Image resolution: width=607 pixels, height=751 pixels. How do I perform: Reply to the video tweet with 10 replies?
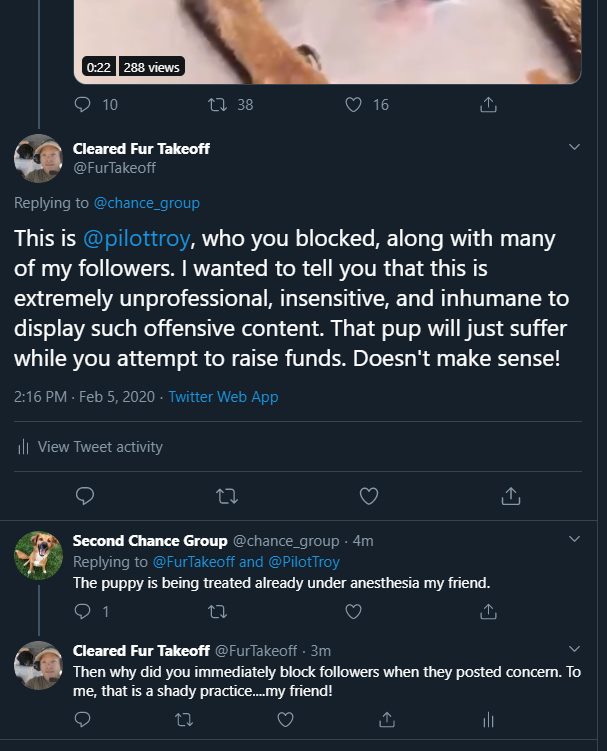(x=84, y=104)
